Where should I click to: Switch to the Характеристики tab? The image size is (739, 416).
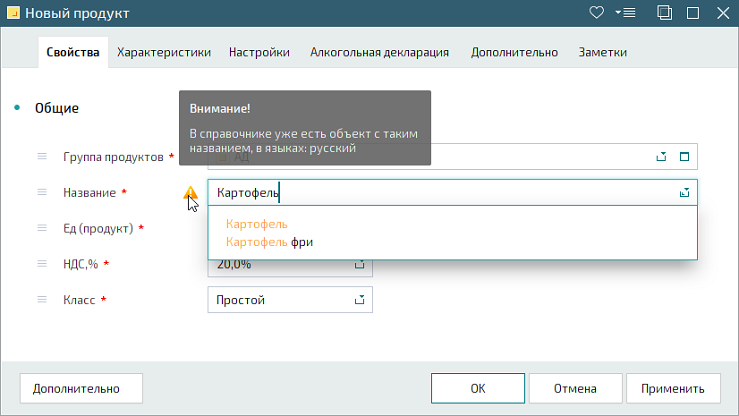tap(164, 52)
